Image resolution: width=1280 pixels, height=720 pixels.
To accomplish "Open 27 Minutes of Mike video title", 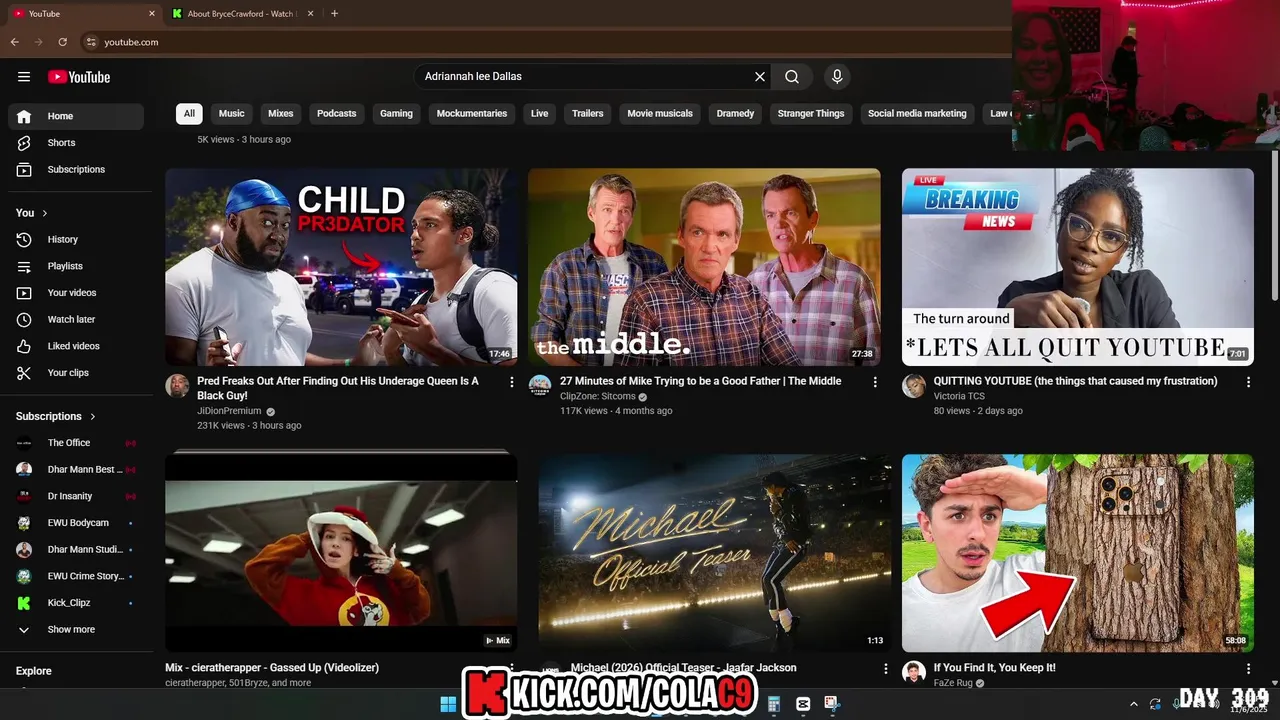I will coord(700,381).
